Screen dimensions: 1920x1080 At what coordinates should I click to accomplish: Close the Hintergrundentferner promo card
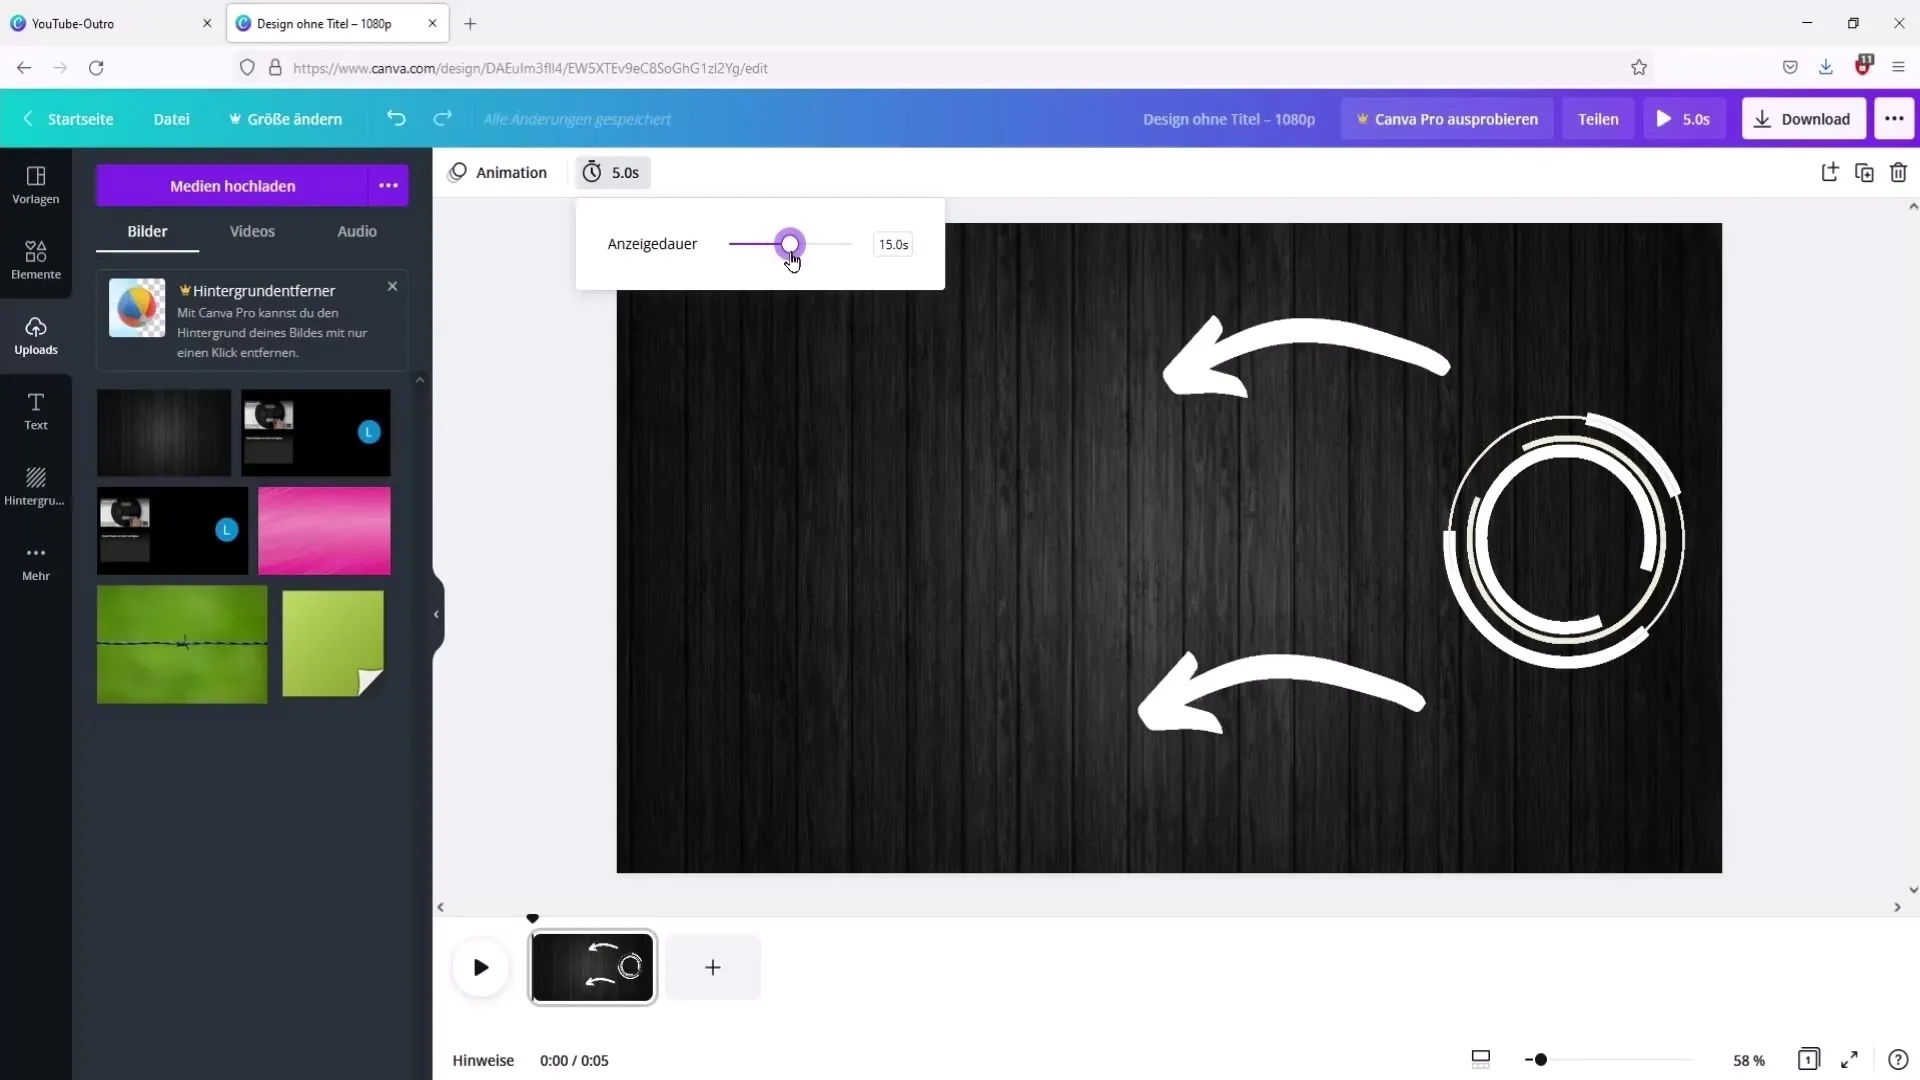tap(392, 286)
